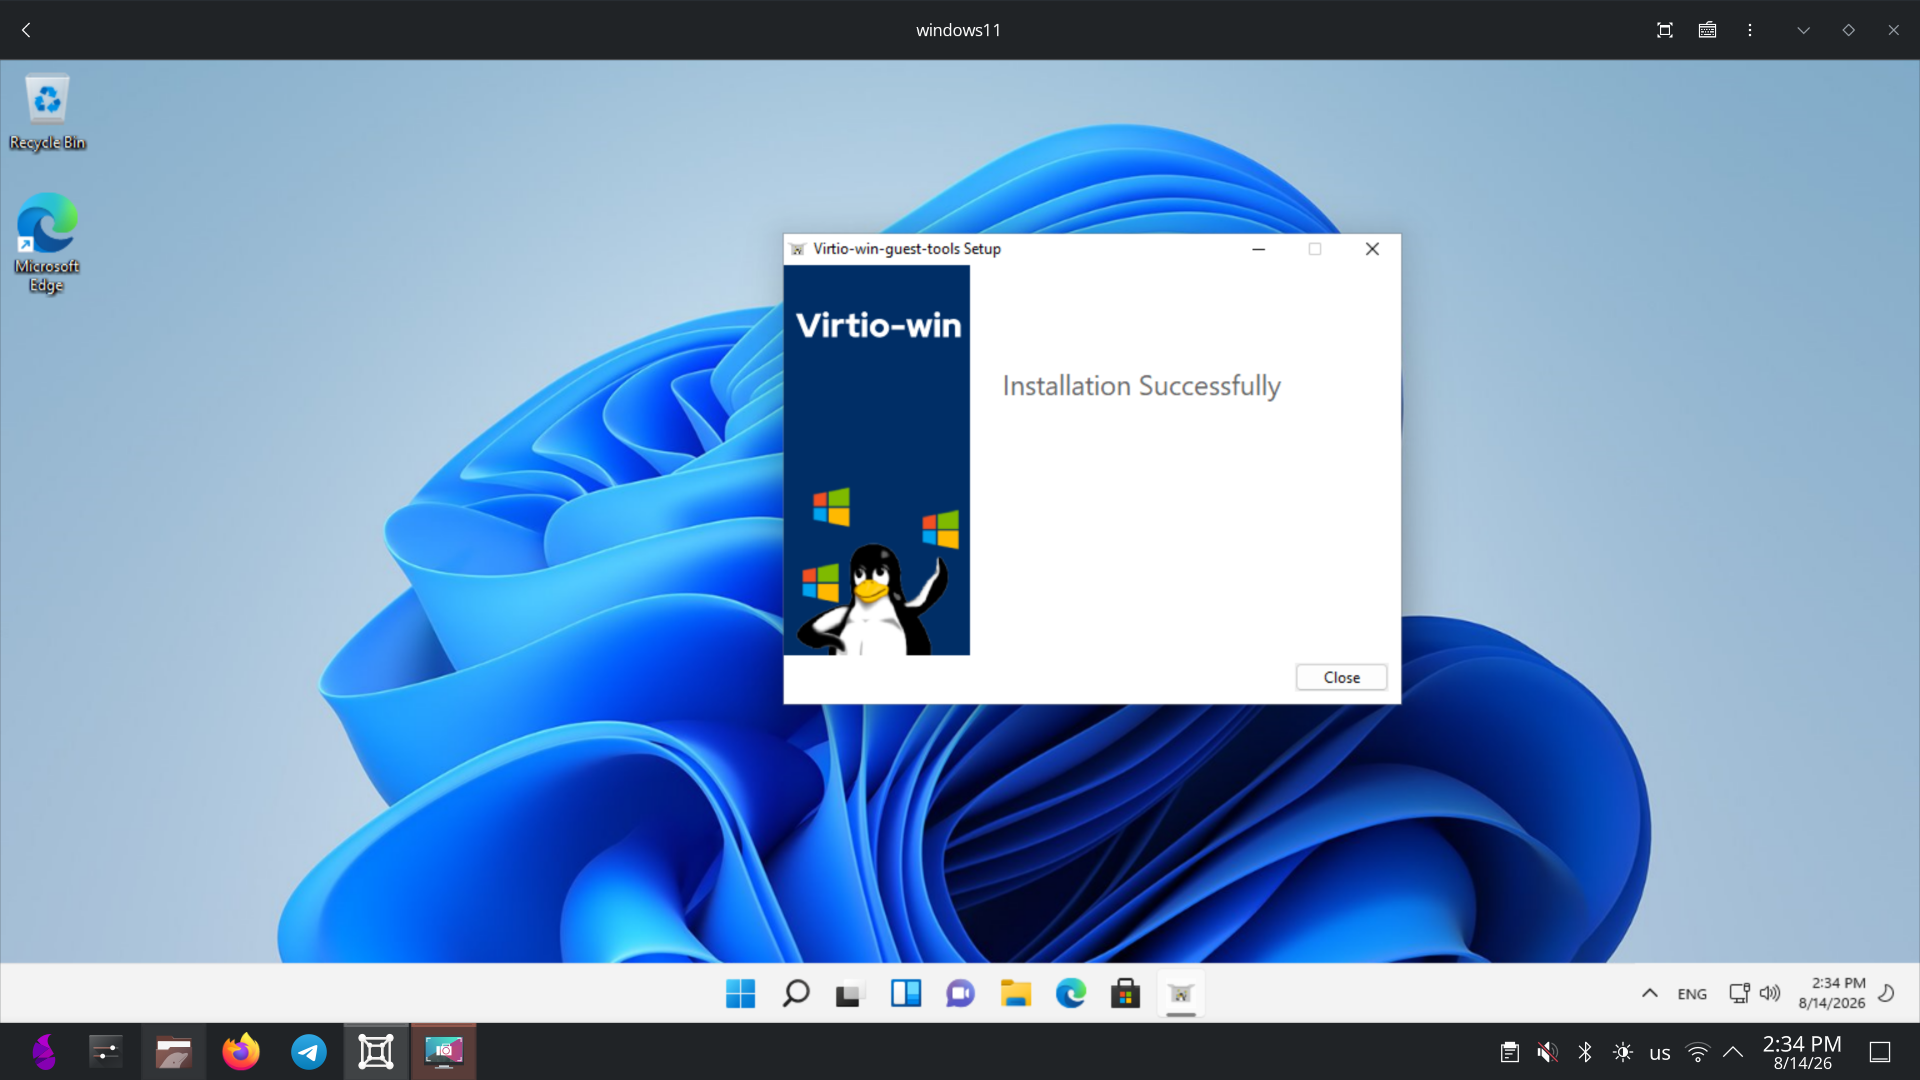Go back using the viewer's back arrow
Screen dimensions: 1920x1080
pos(27,30)
